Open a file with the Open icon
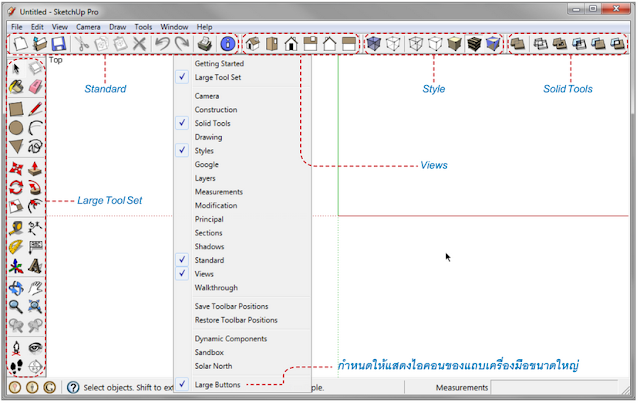Viewport: 640px width, 403px height. (x=40, y=44)
